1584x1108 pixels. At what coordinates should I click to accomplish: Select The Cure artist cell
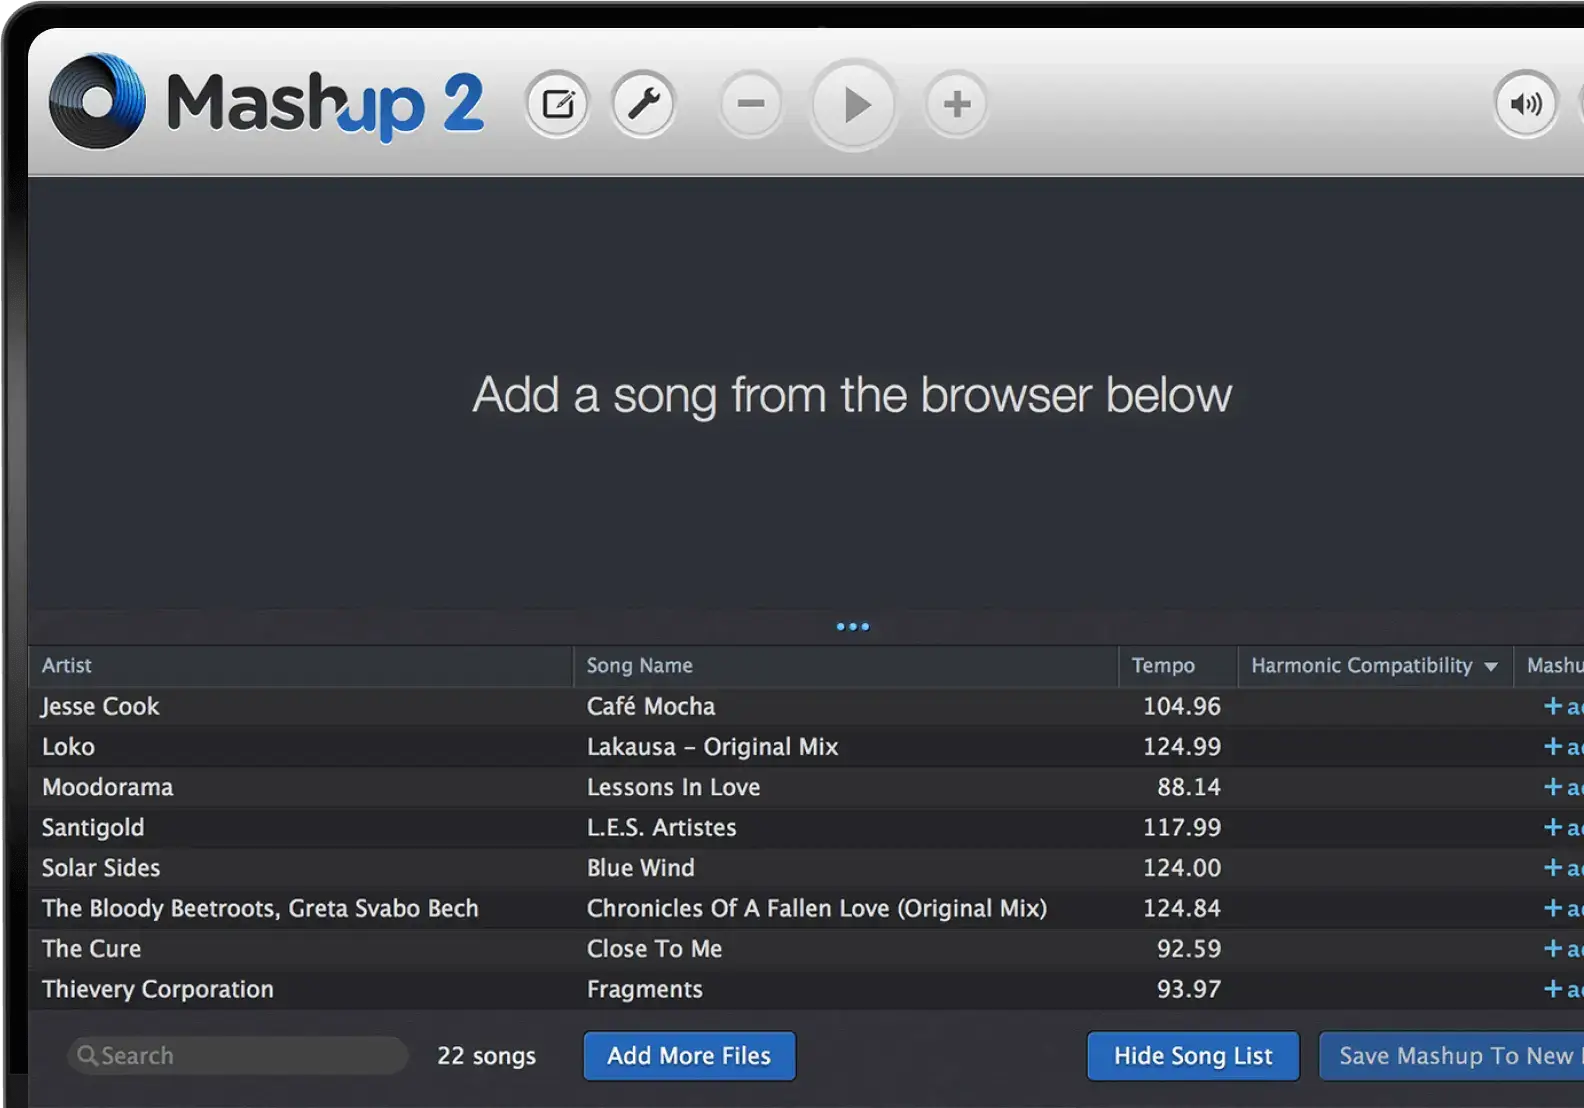91,949
